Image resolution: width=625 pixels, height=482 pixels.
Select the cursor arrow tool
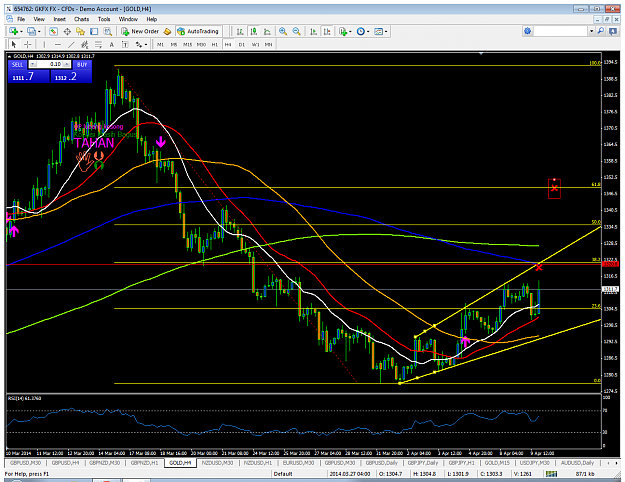(14, 44)
